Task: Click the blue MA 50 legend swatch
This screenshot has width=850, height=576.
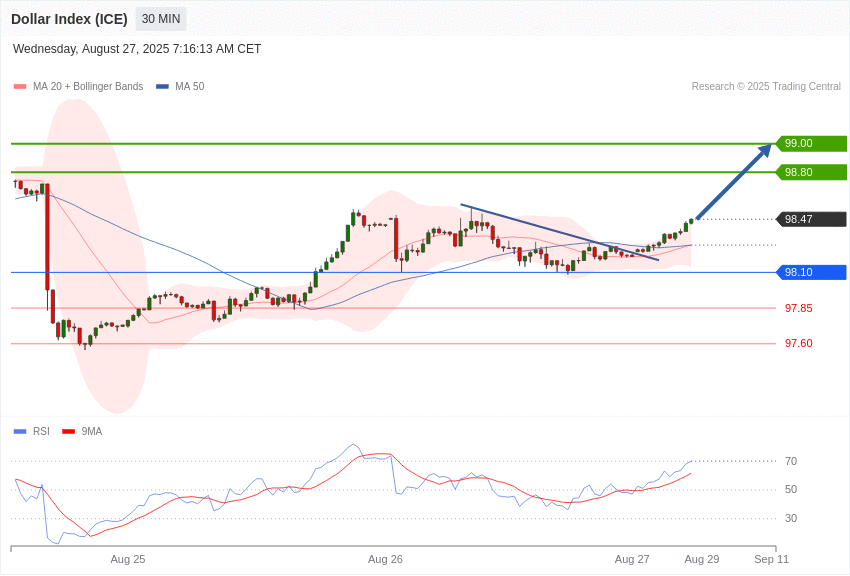Action: point(162,87)
